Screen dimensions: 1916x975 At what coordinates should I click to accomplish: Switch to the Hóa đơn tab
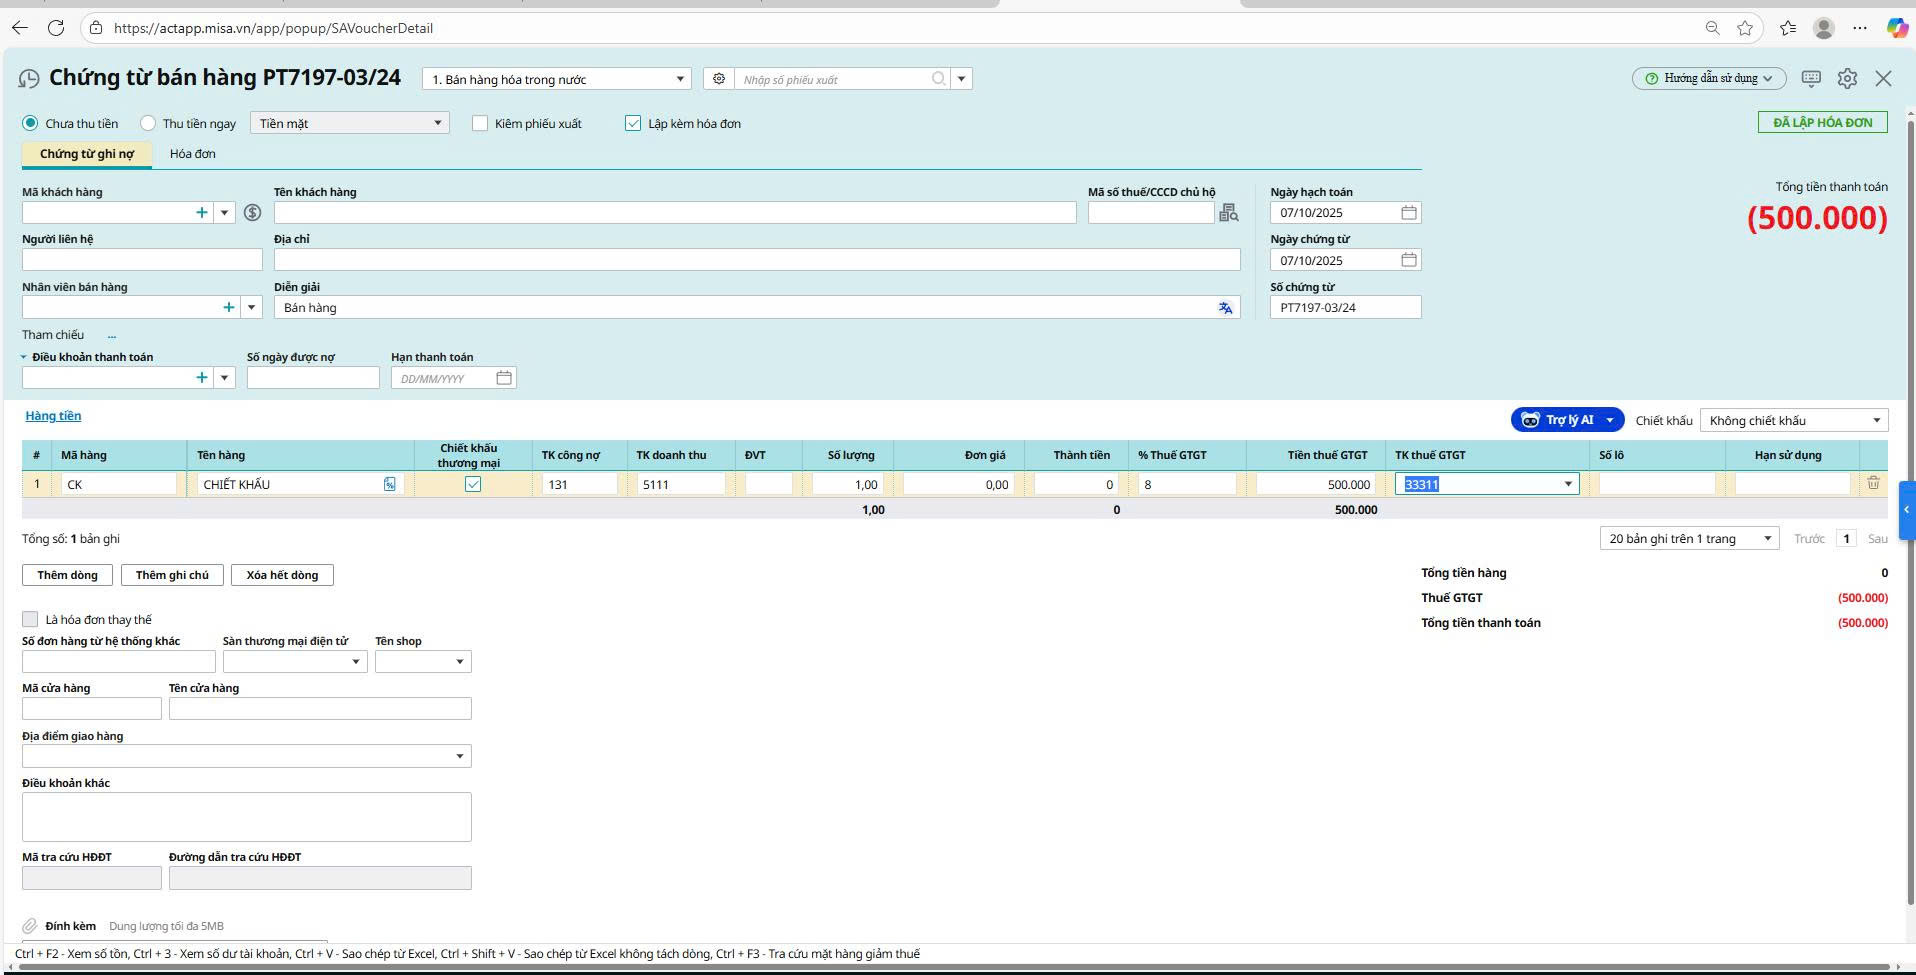tap(193, 154)
